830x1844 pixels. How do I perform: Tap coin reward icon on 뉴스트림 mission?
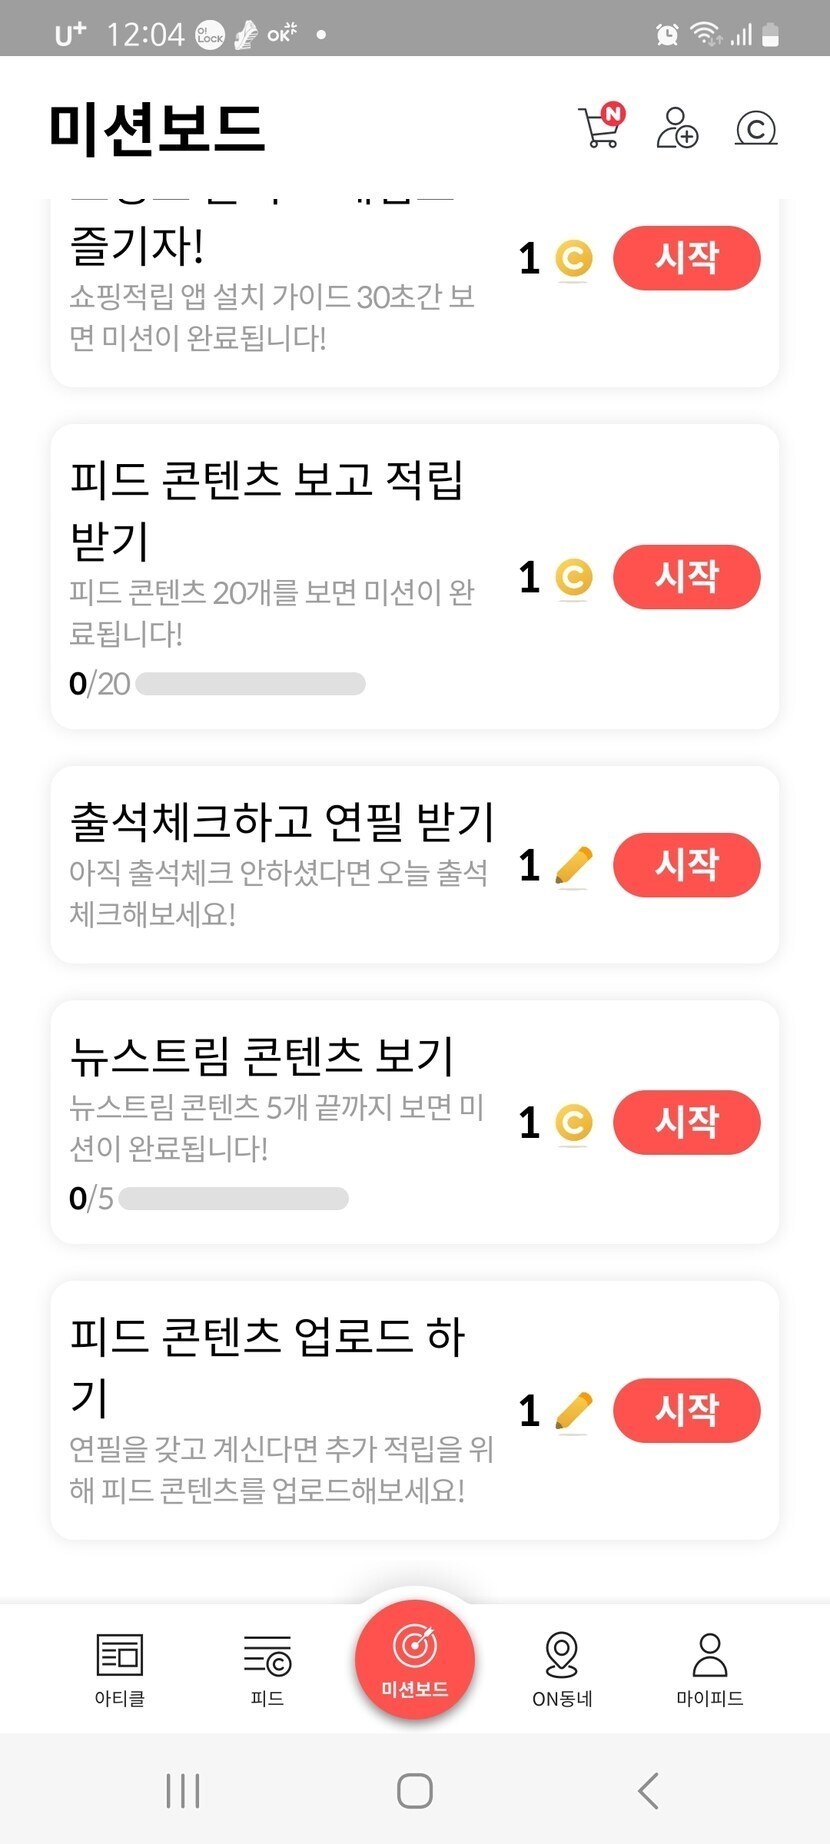[x=573, y=1123]
